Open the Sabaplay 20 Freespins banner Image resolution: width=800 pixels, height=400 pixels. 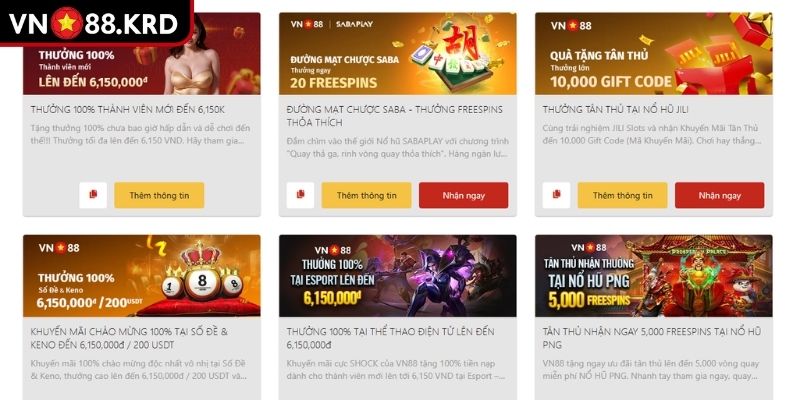pyautogui.click(x=397, y=54)
